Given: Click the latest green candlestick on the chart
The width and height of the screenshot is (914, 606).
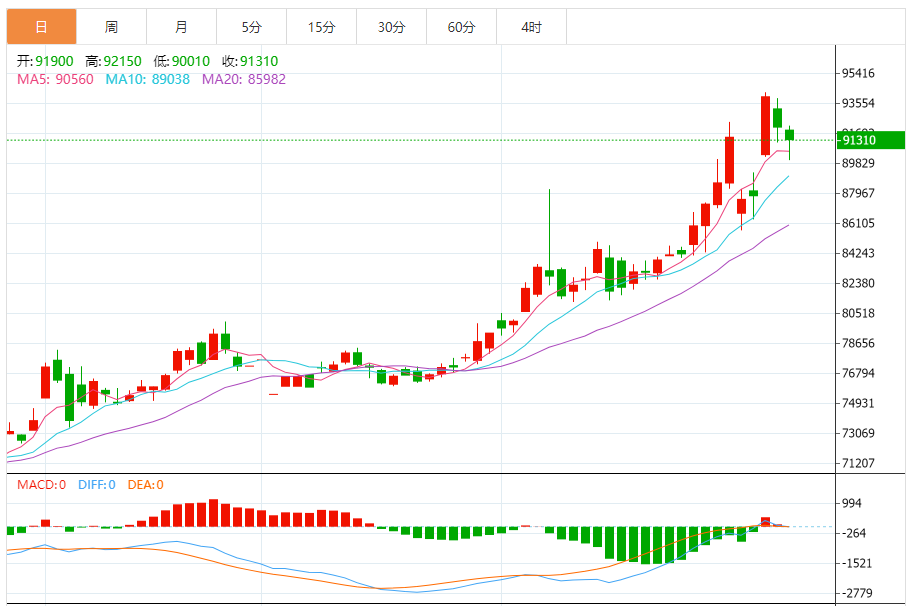Looking at the screenshot, I should [790, 135].
